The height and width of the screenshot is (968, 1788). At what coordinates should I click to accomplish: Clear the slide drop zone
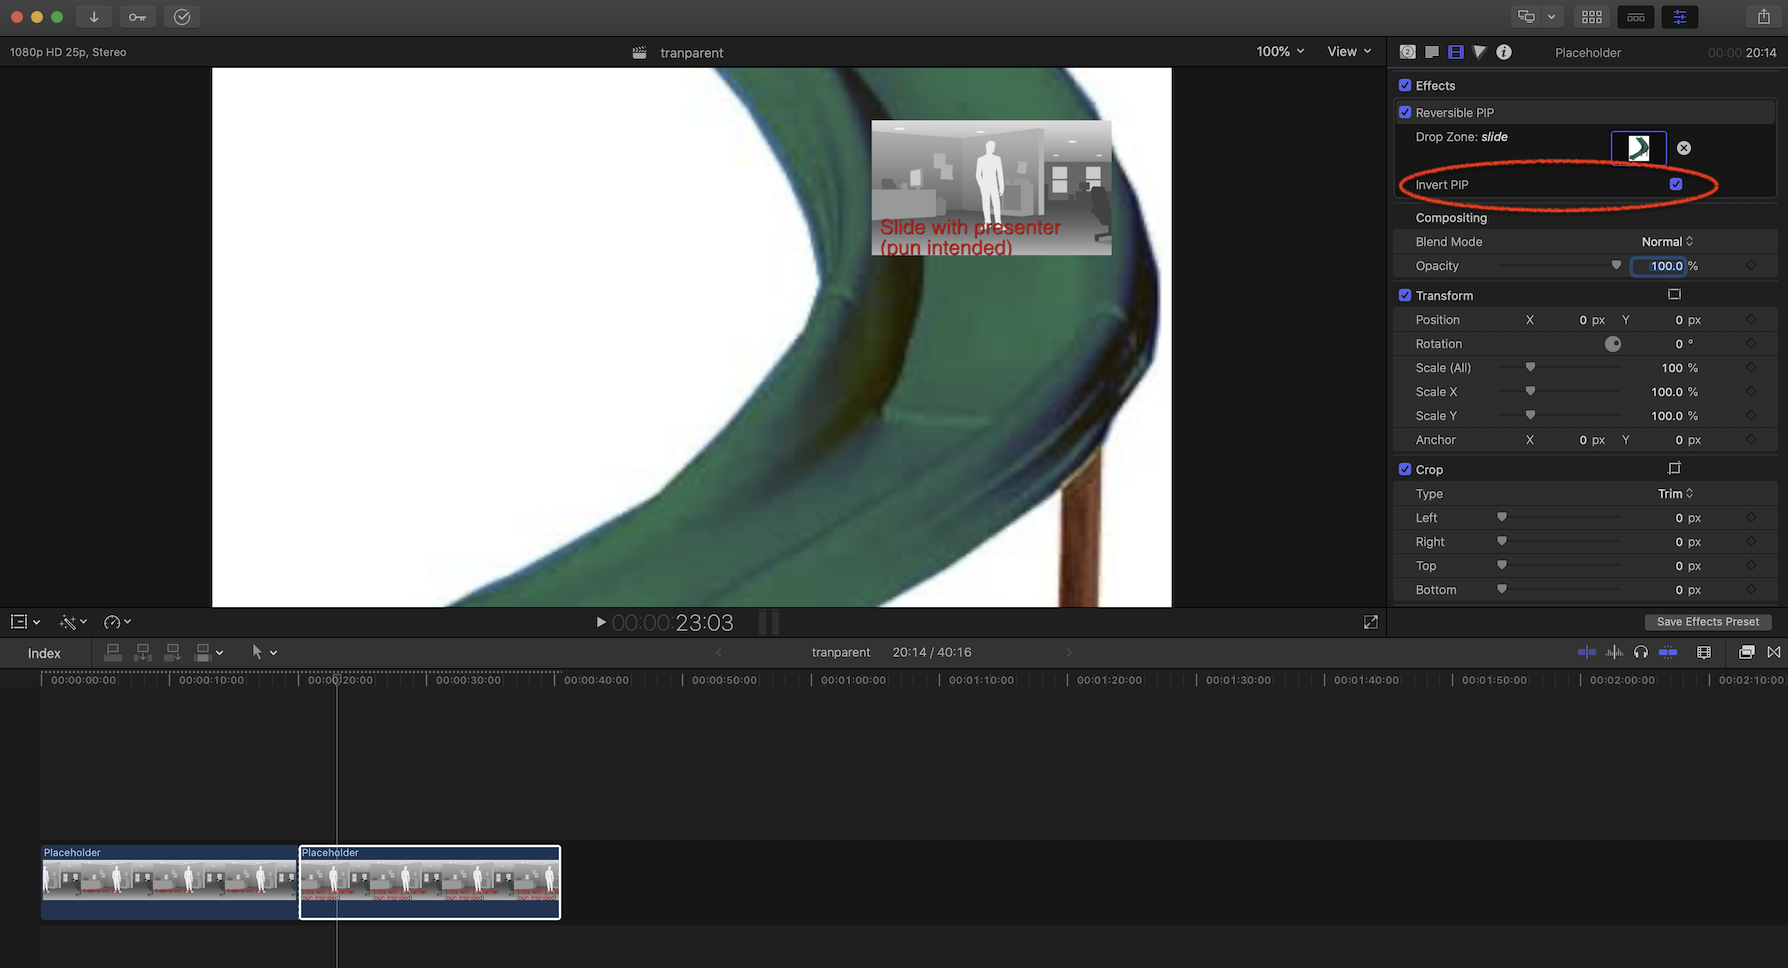[x=1684, y=148]
